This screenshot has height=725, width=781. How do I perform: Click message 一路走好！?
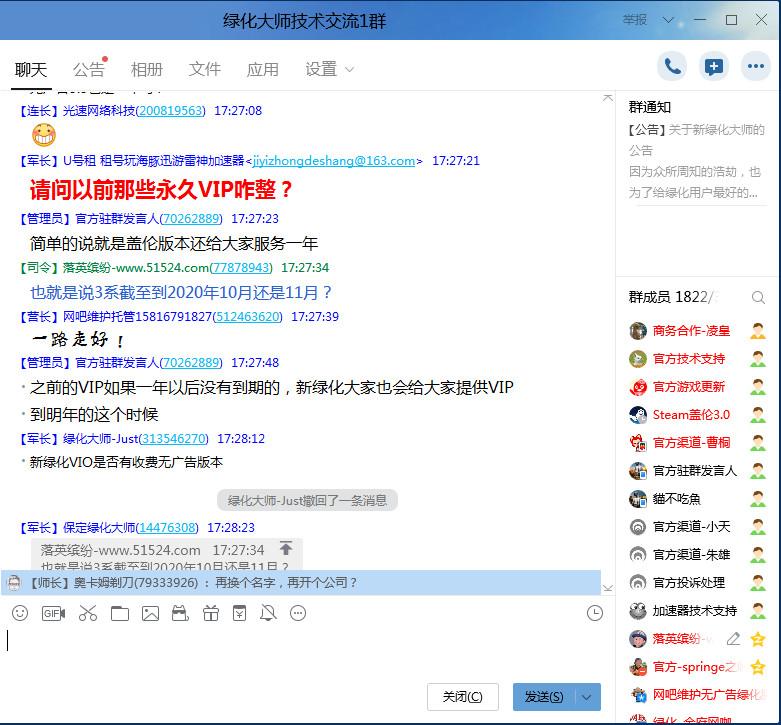(x=79, y=340)
